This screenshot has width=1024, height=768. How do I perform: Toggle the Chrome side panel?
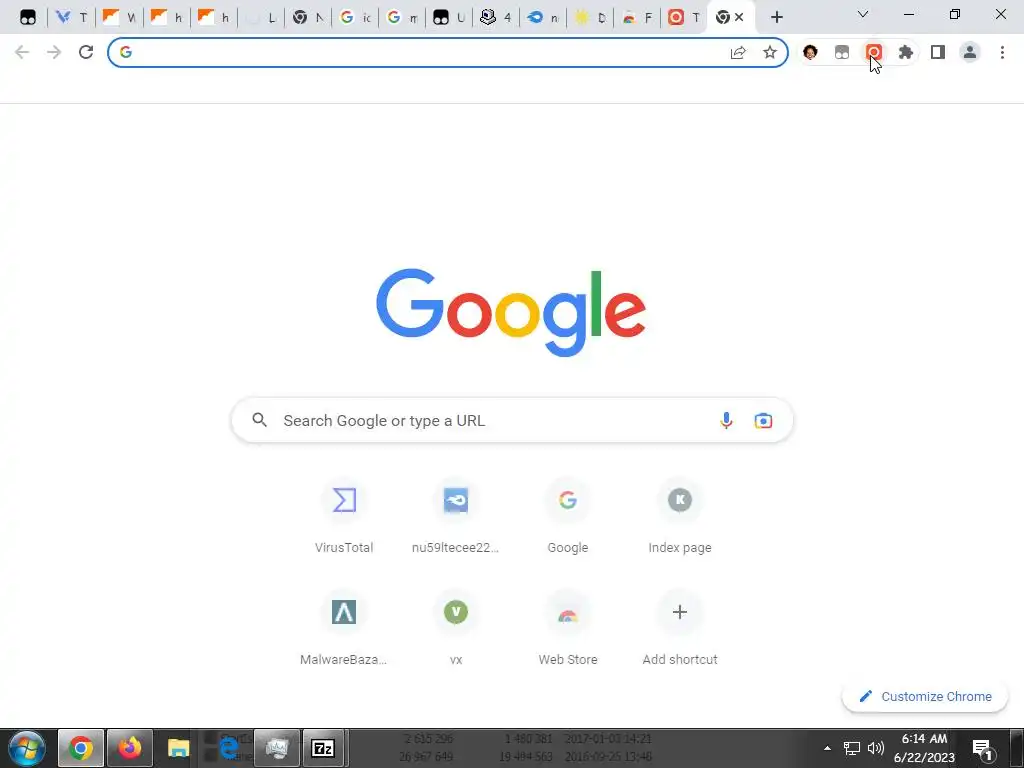coord(938,52)
